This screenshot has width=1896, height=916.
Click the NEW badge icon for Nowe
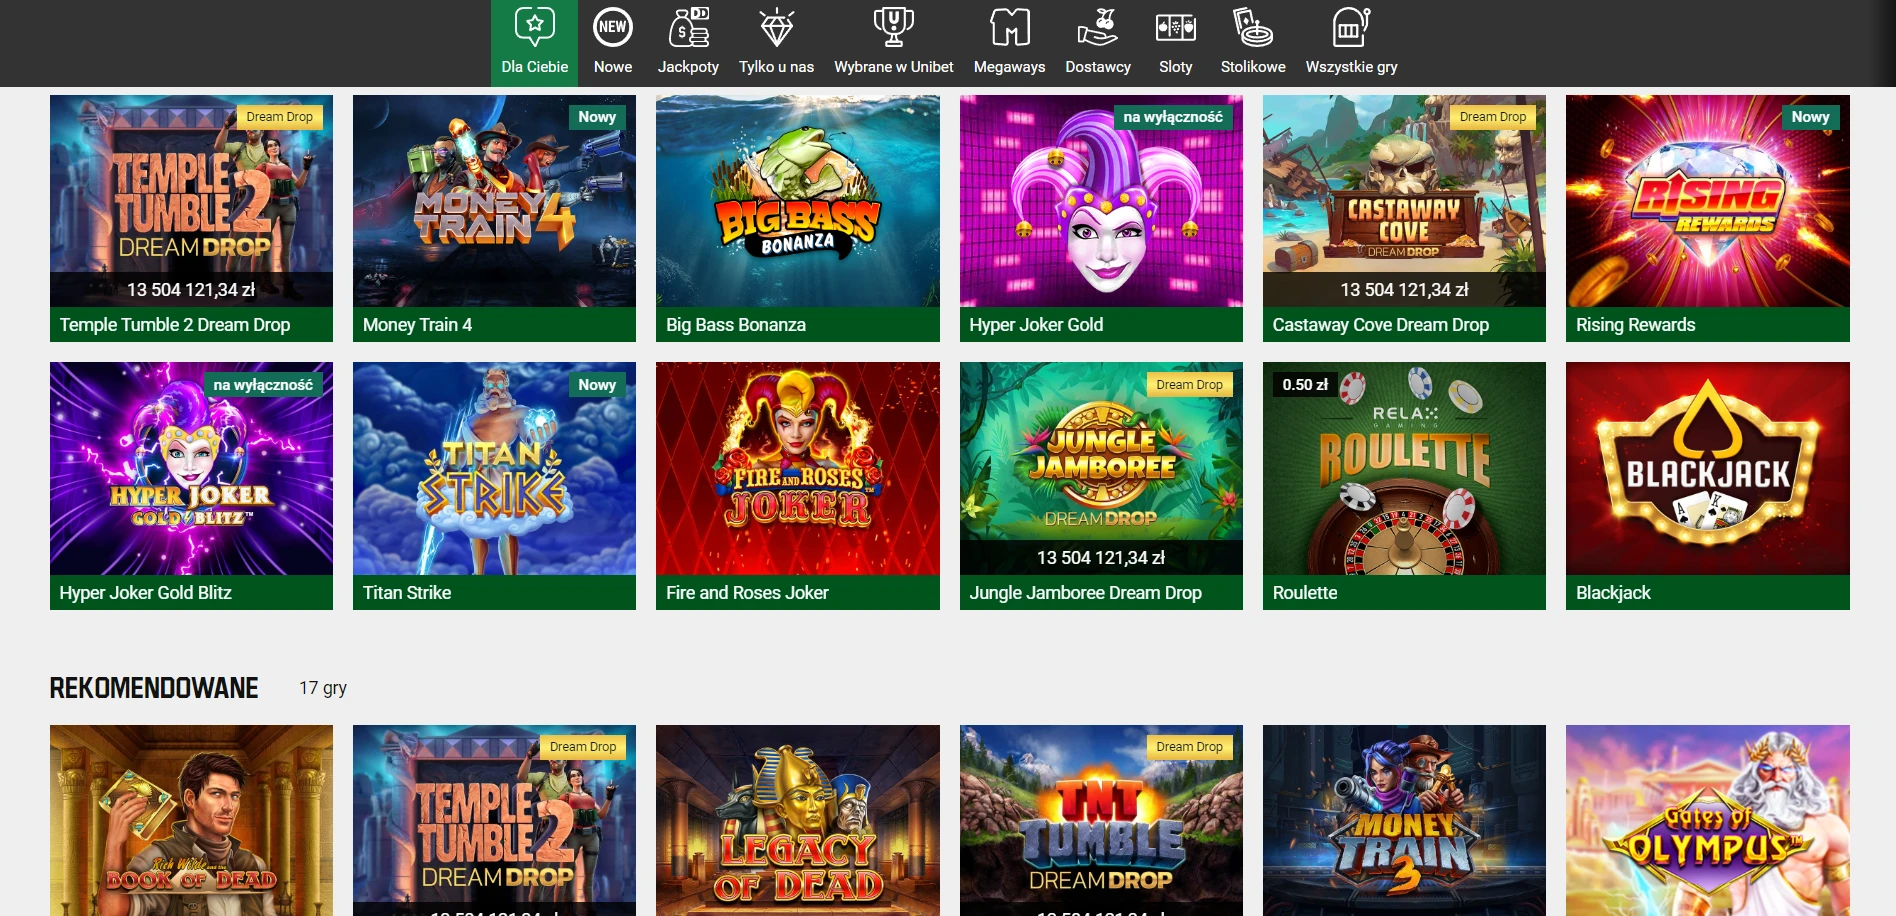click(x=613, y=27)
